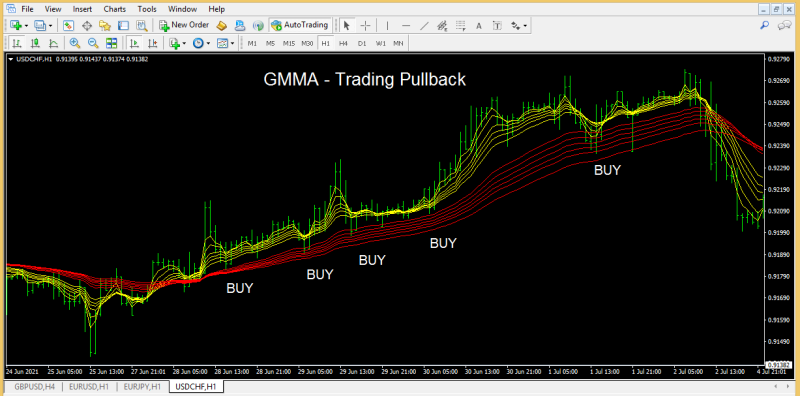Image resolution: width=800 pixels, height=396 pixels.
Task: Expand the Arrows objects dropdown
Action: coord(526,26)
